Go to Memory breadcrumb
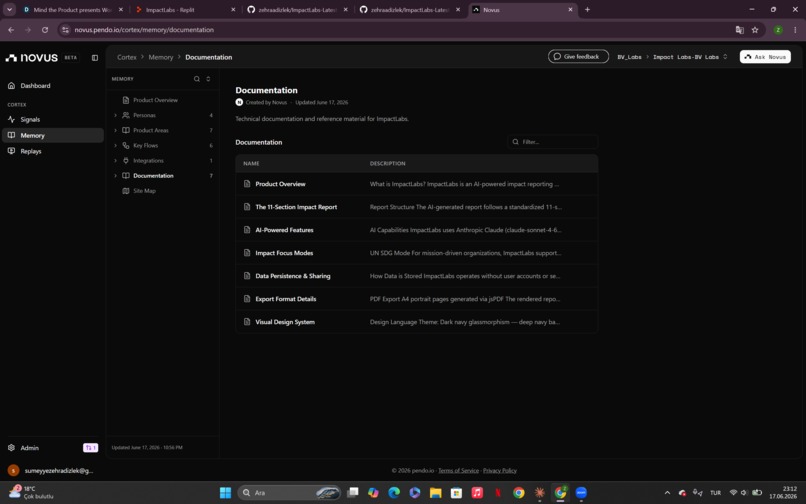This screenshot has height=504, width=806. [x=161, y=57]
